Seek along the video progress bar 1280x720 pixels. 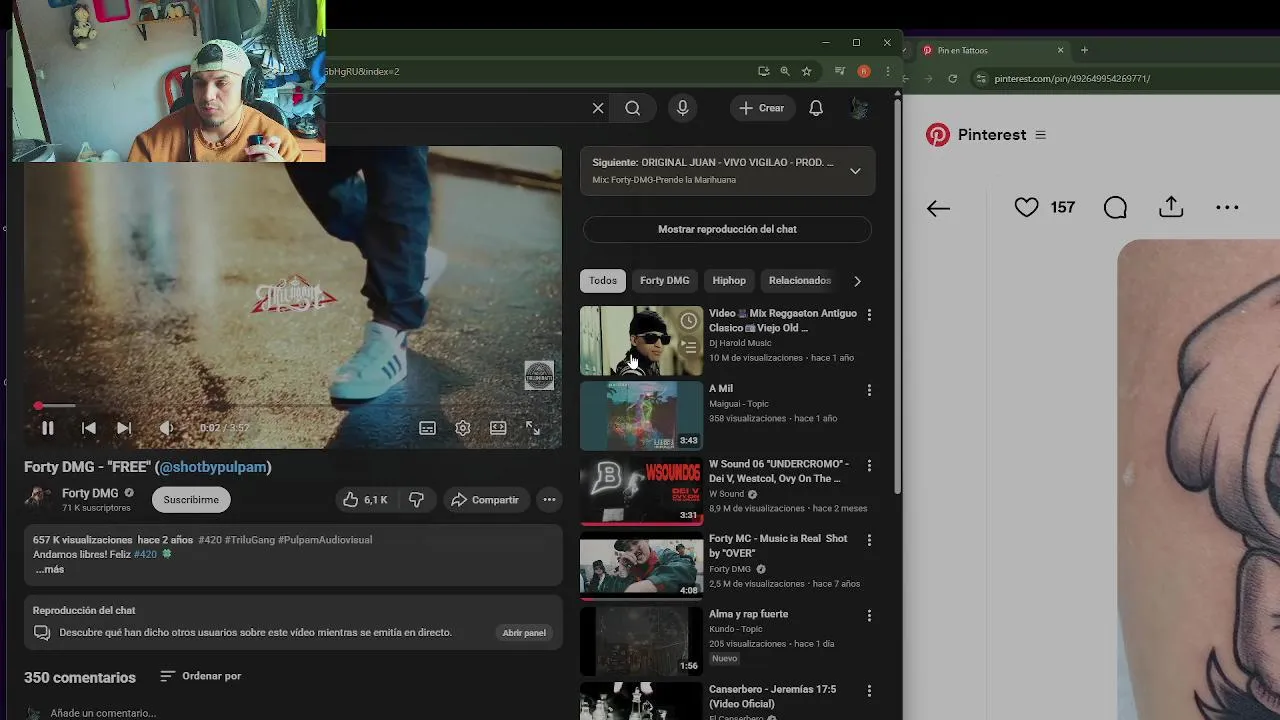click(x=293, y=406)
